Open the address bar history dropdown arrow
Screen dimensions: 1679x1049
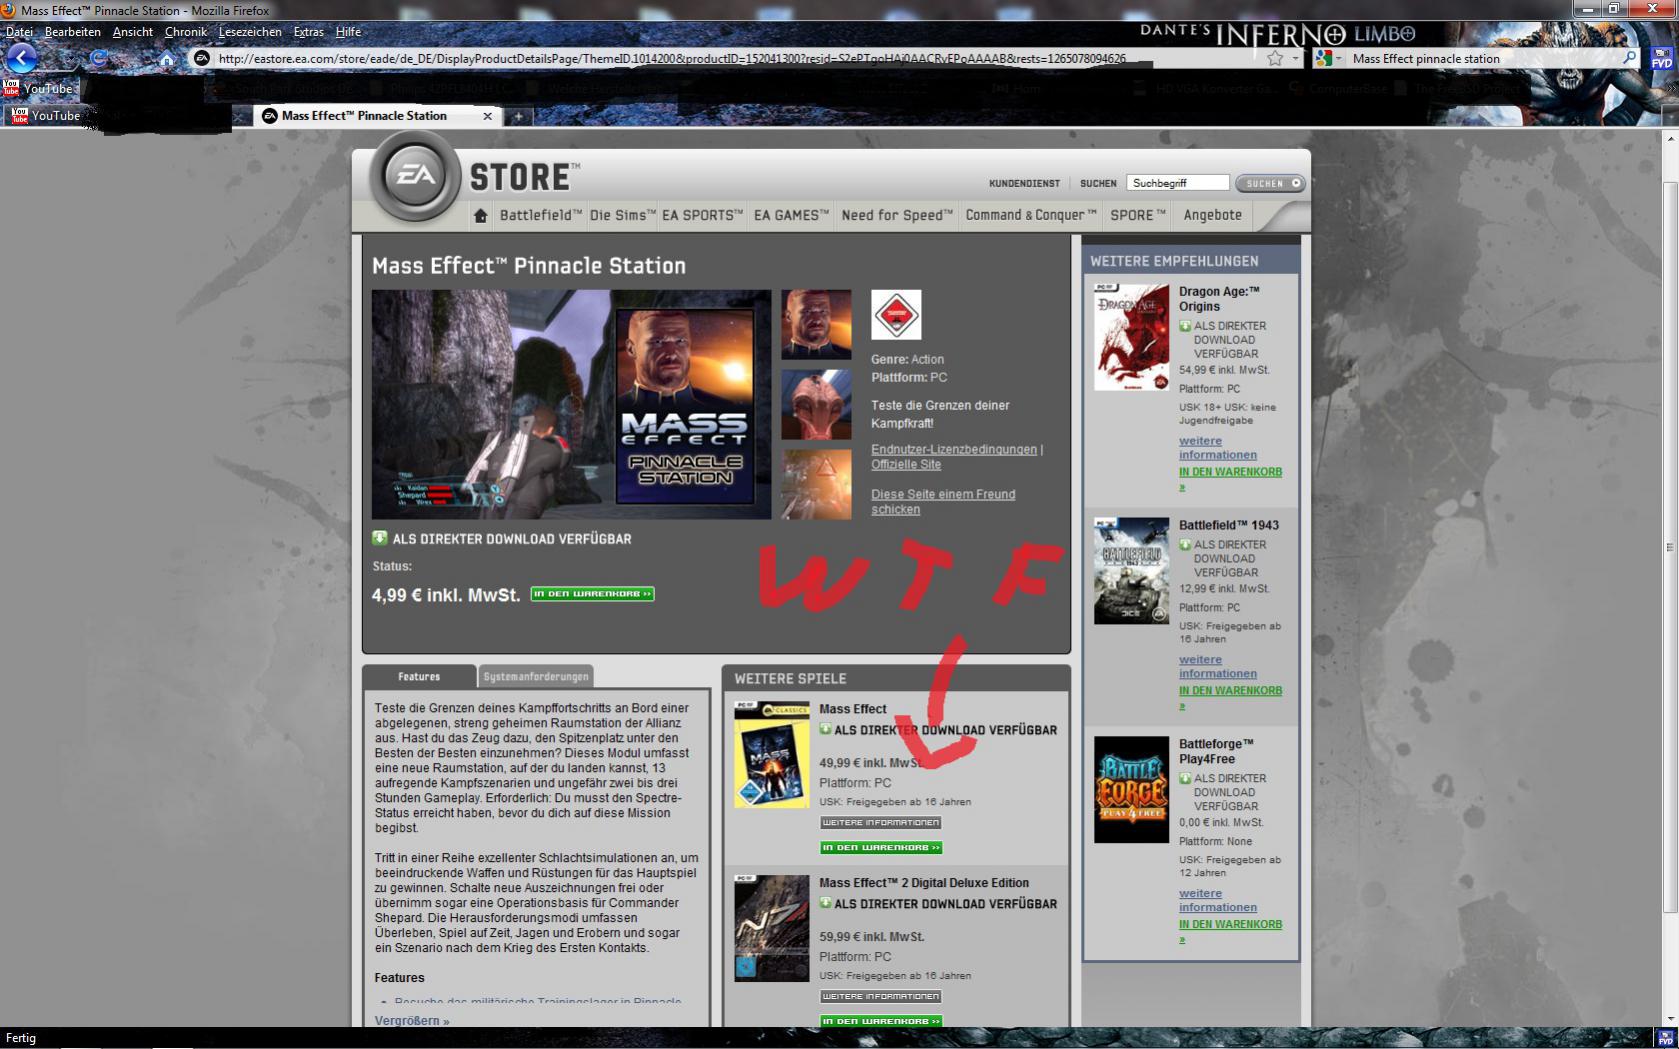1295,58
